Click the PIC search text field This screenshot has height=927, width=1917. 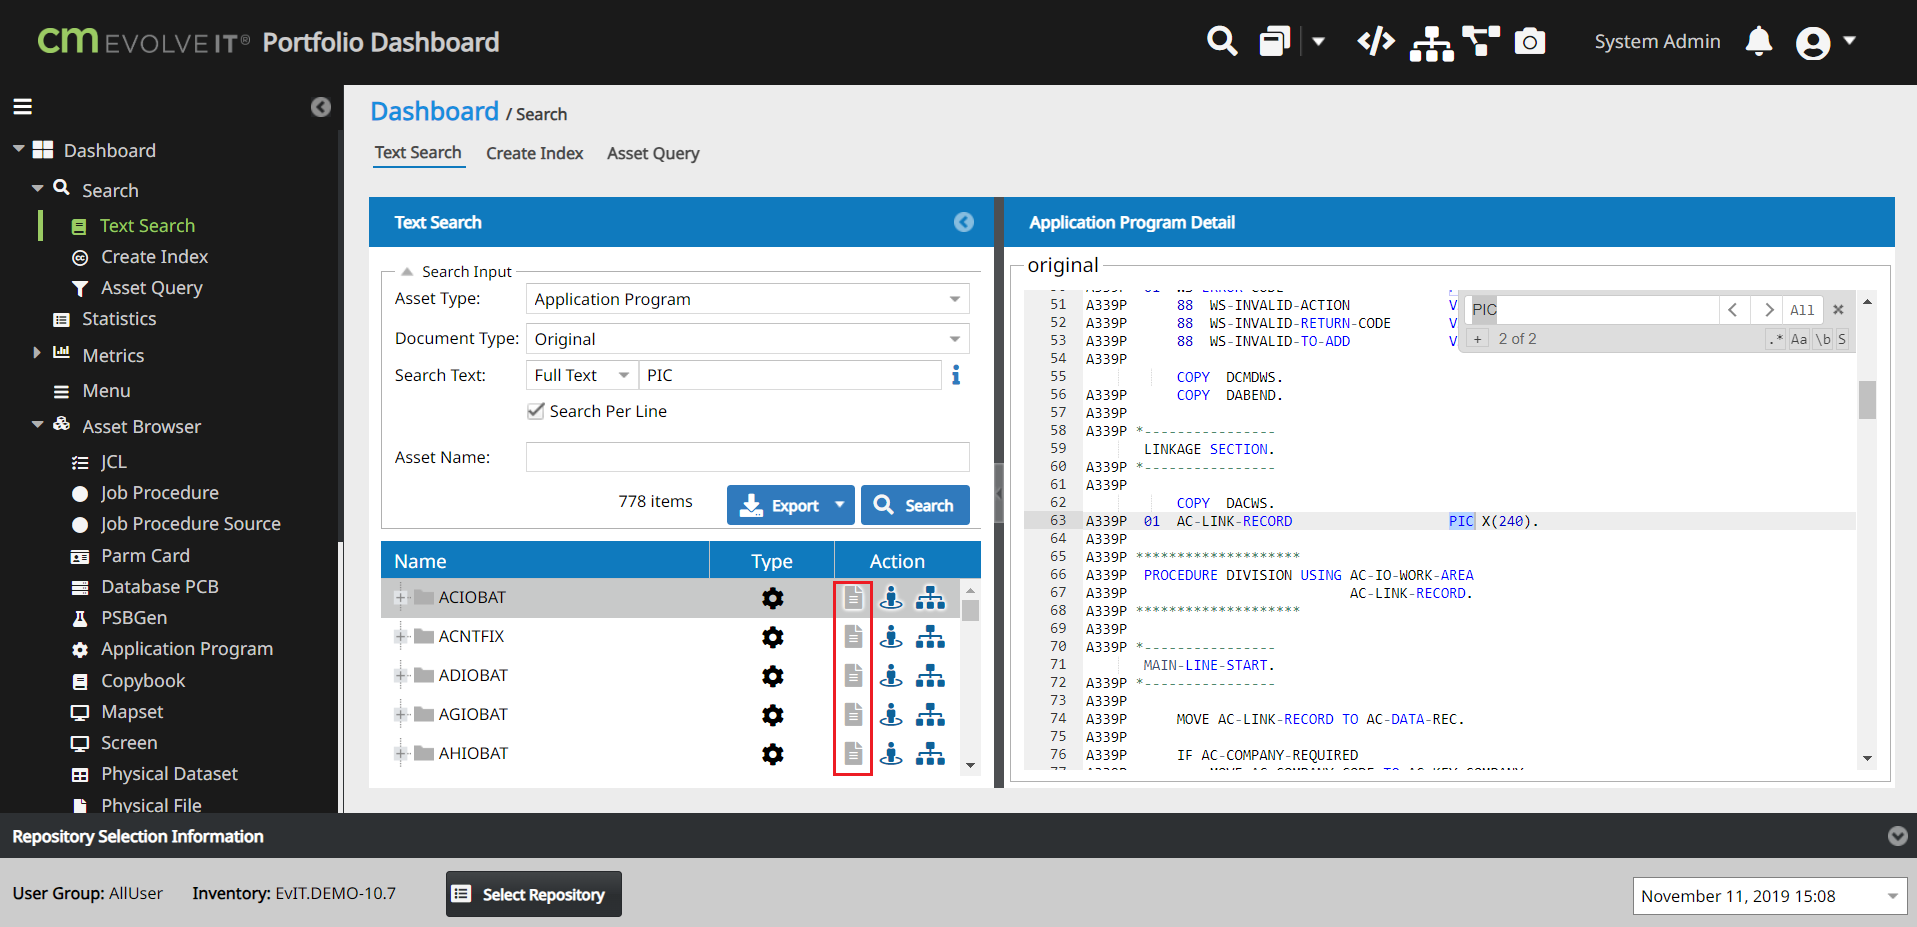coord(790,375)
